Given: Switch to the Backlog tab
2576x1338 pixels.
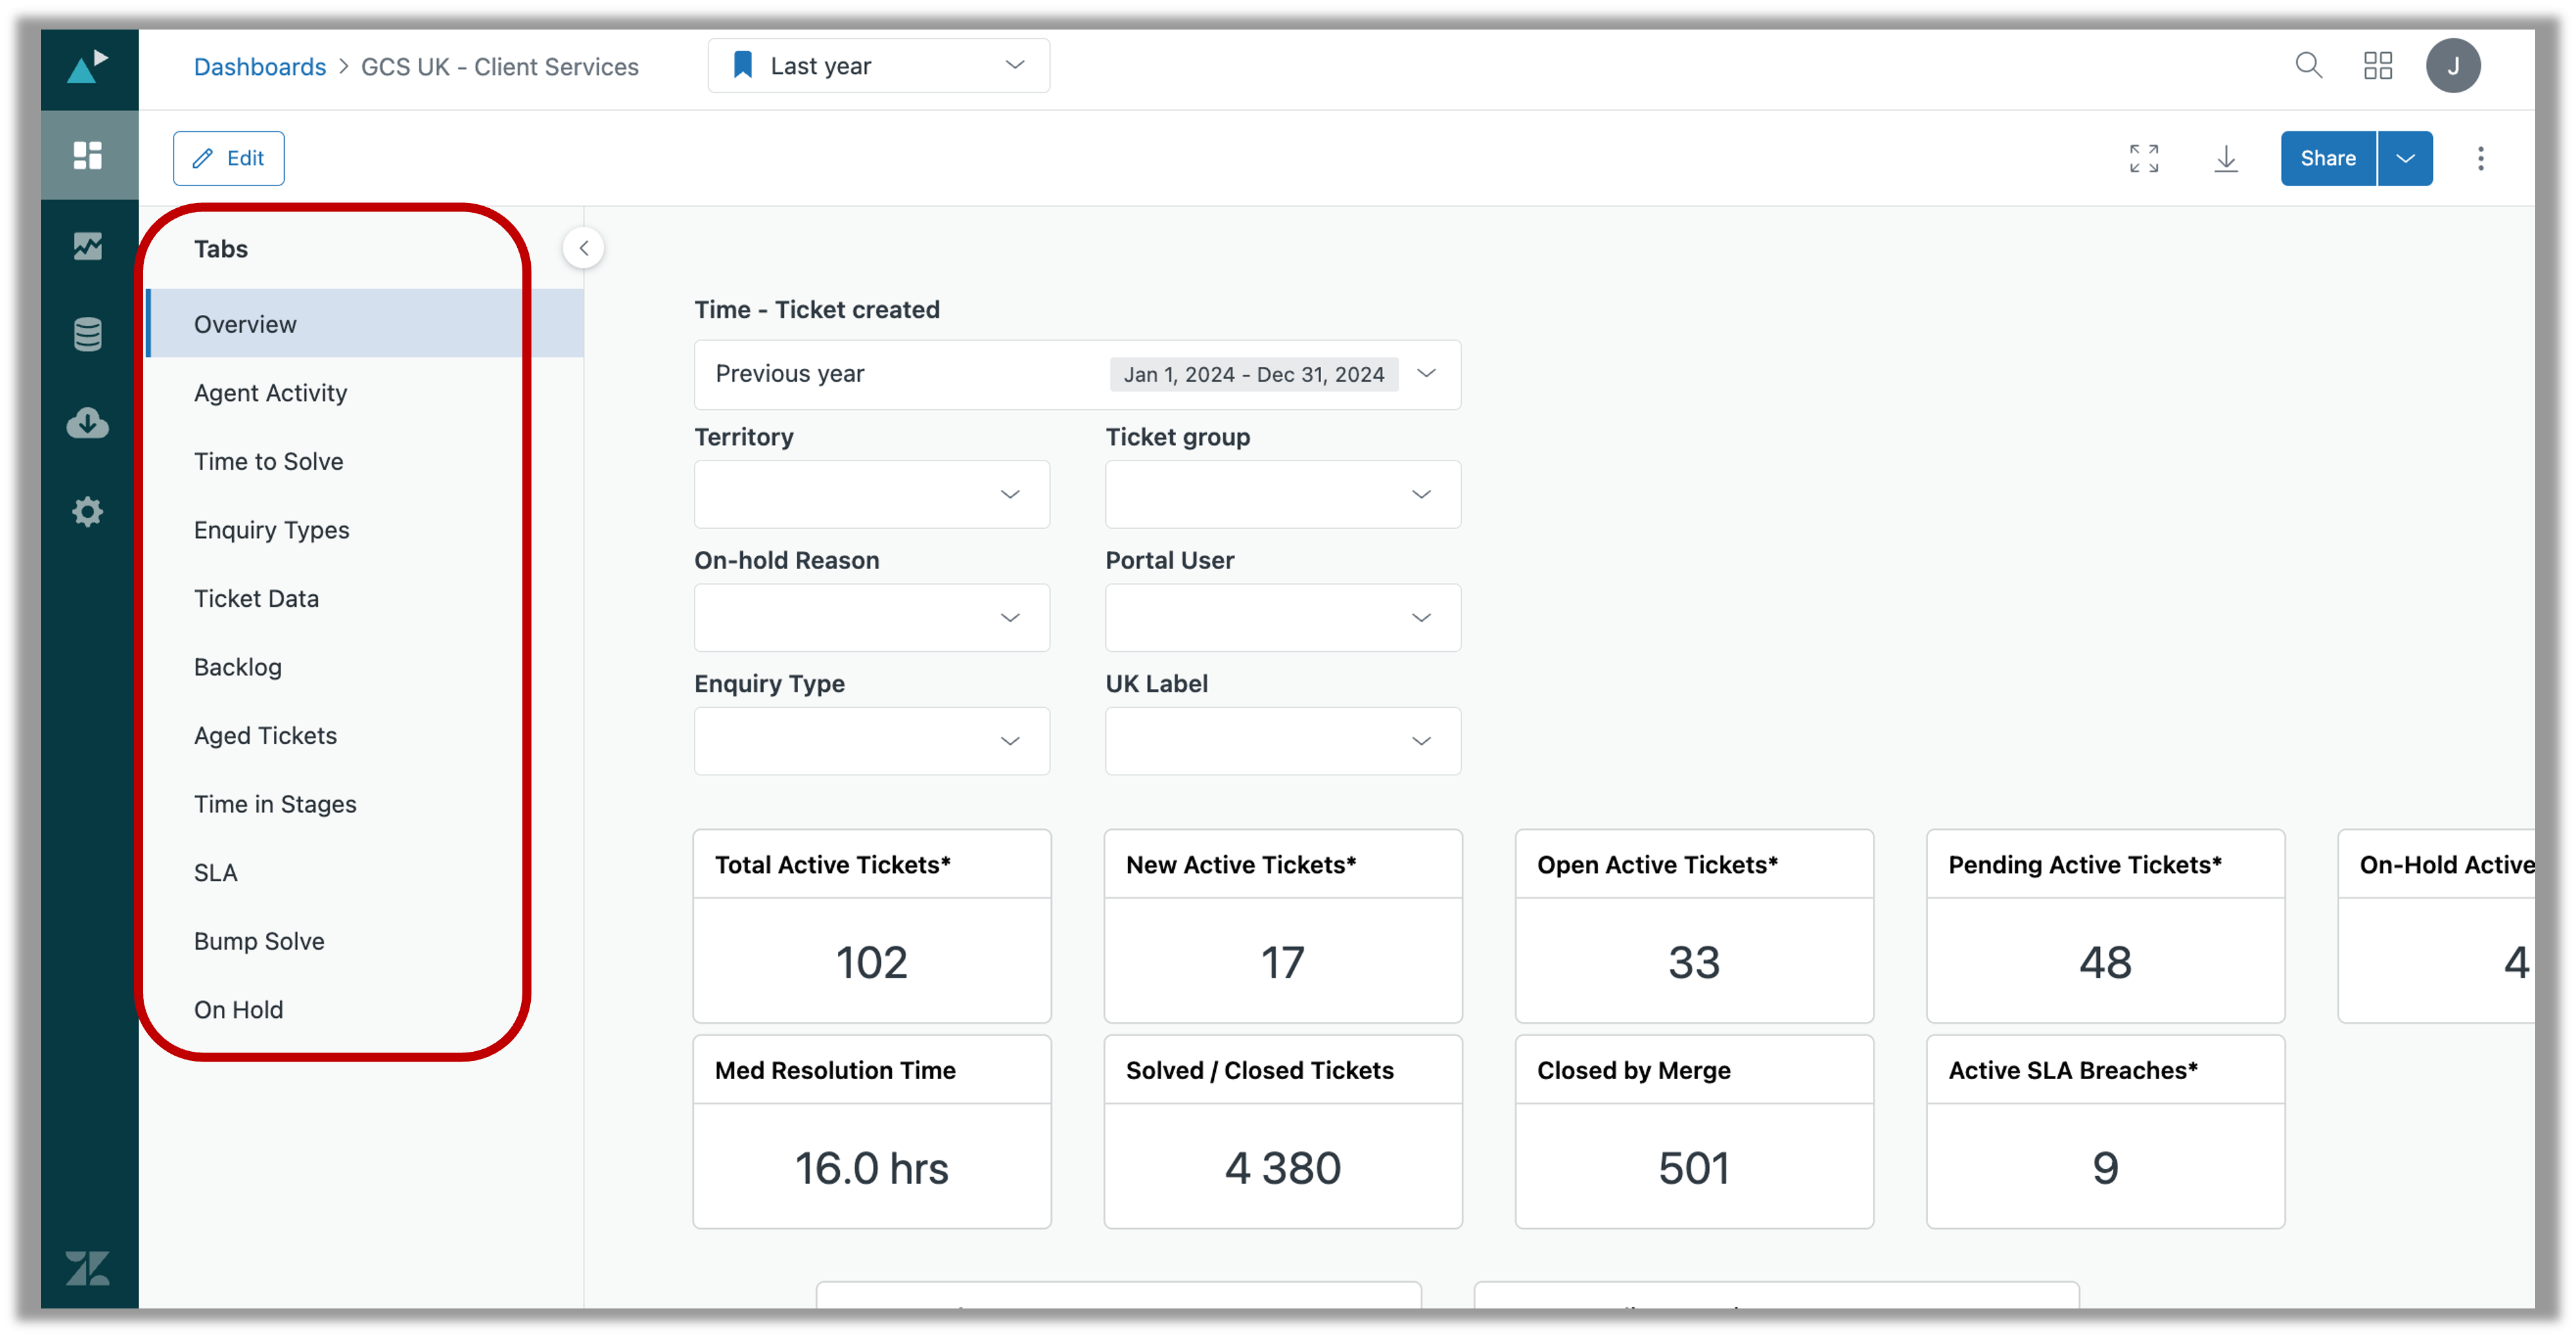Looking at the screenshot, I should click(x=365, y=667).
